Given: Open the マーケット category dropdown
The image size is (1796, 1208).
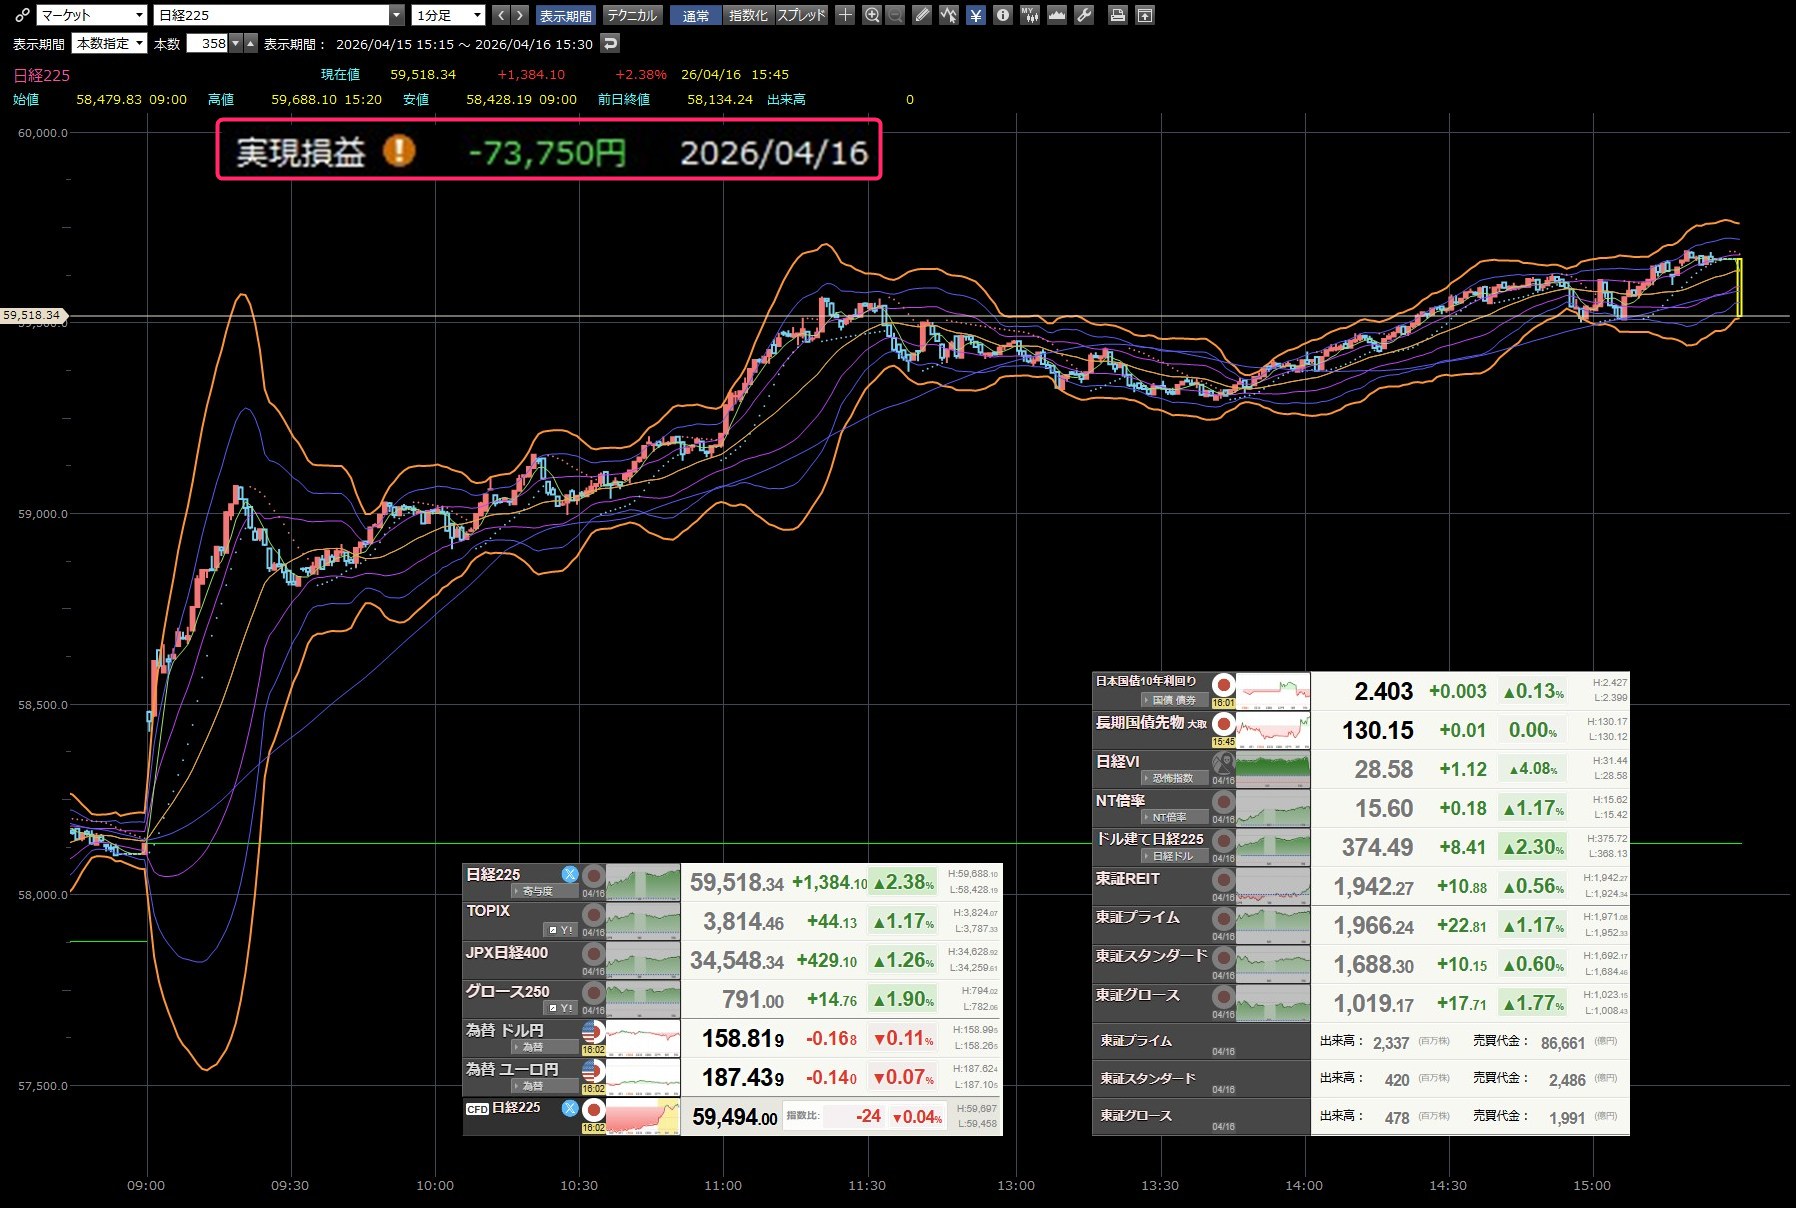Looking at the screenshot, I should 92,15.
